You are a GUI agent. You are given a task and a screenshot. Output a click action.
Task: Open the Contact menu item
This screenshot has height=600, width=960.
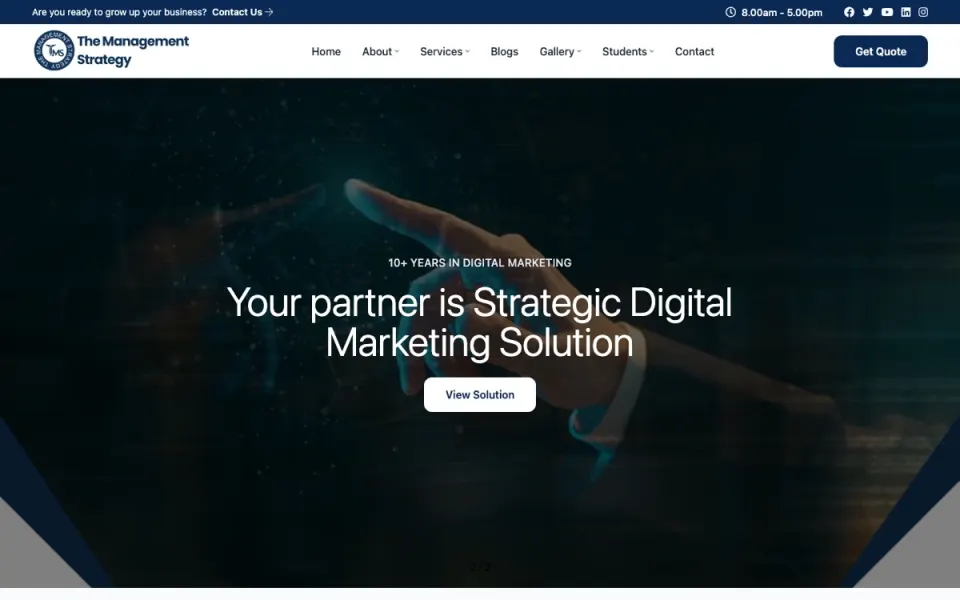point(694,51)
